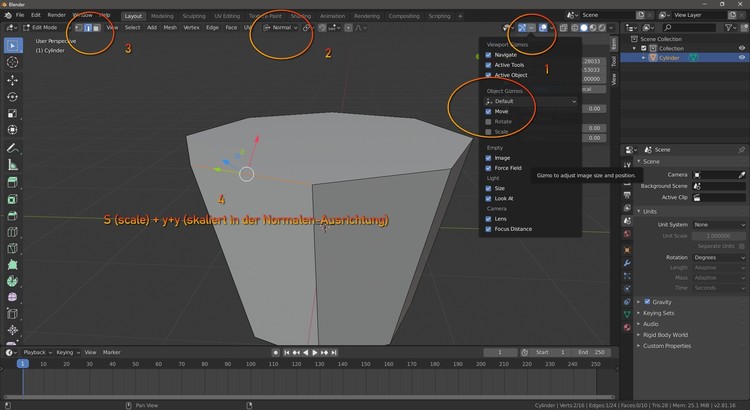Open the Keying popover in the timeline
The image size is (750, 410).
coord(66,353)
